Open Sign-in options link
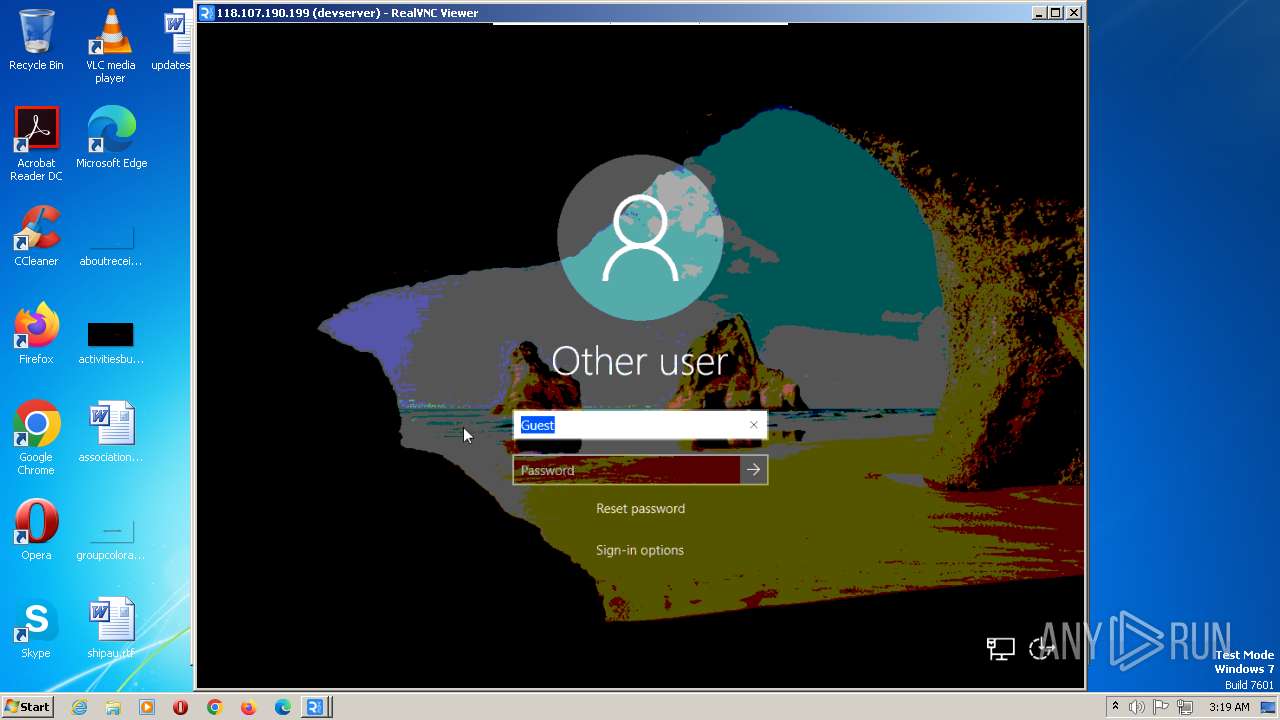The width and height of the screenshot is (1280, 720). click(640, 550)
